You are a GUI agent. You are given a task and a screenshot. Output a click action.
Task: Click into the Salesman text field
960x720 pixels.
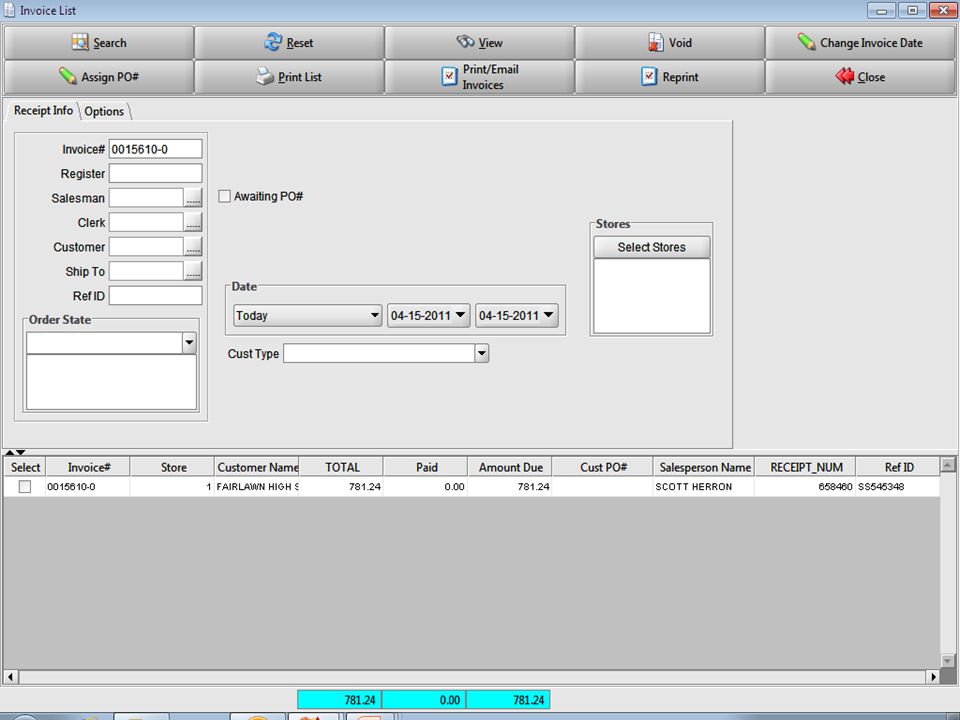tap(146, 198)
